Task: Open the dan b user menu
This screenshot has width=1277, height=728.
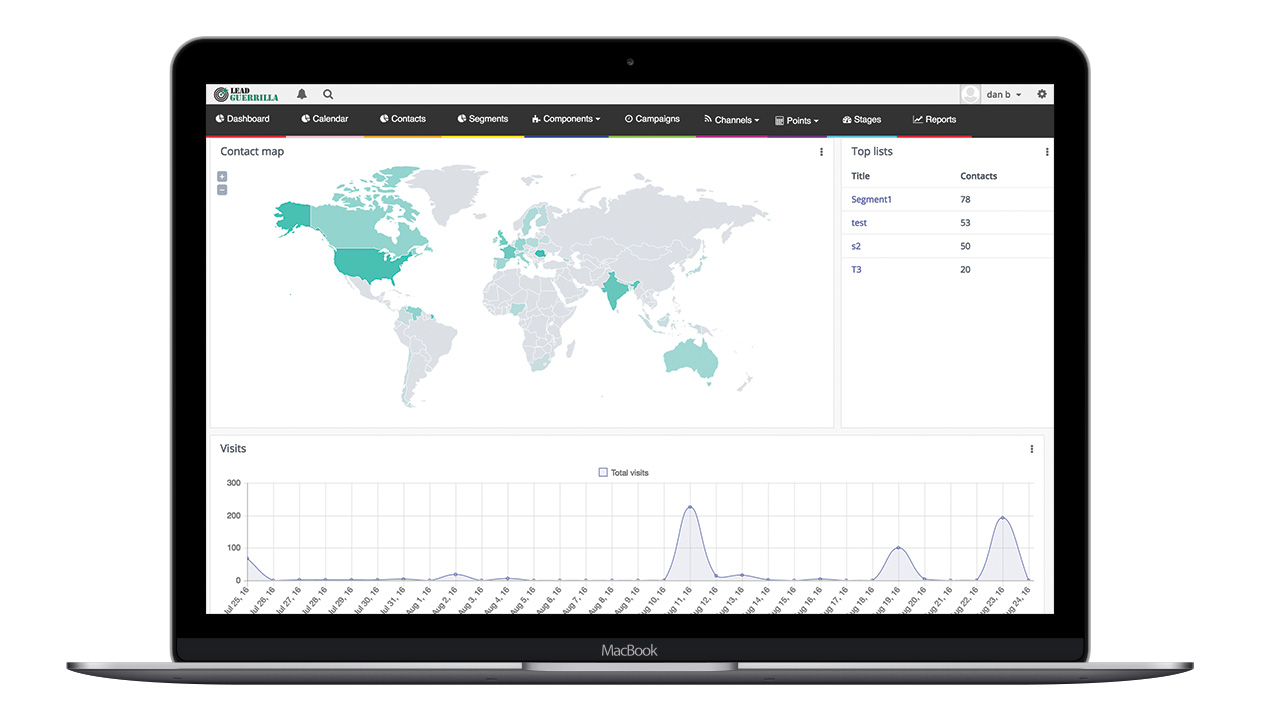Action: pos(1003,95)
